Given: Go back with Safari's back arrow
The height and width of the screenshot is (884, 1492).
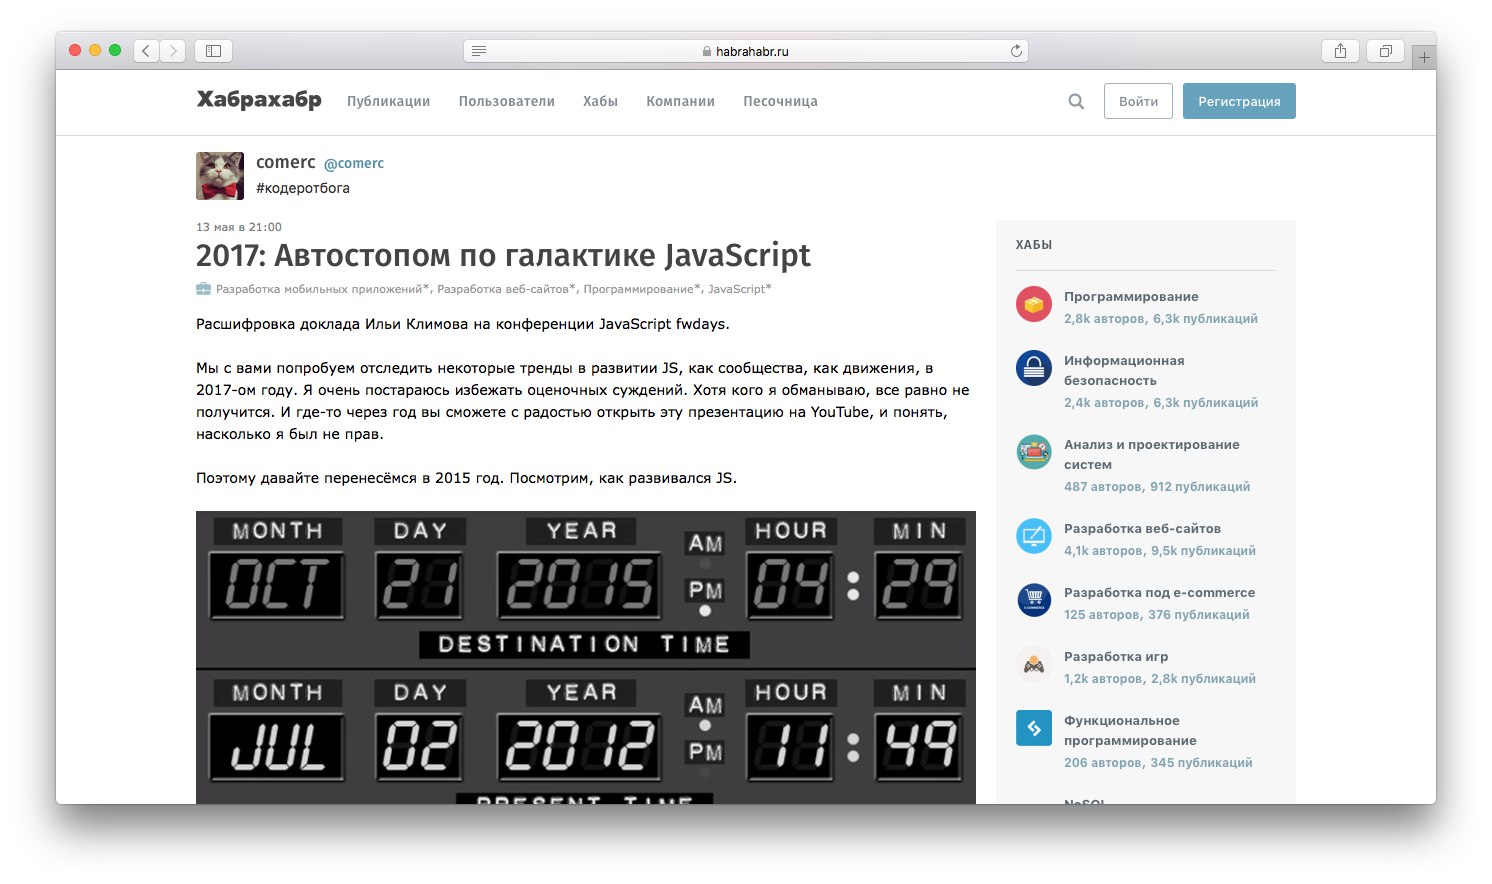Looking at the screenshot, I should [x=146, y=51].
